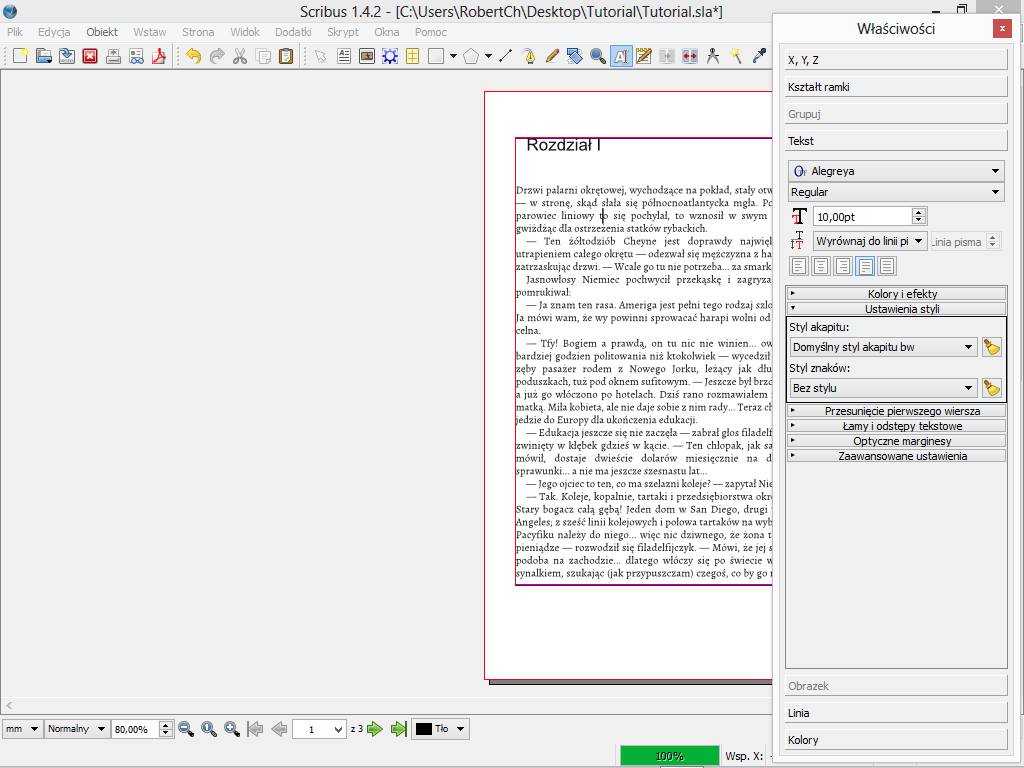Screen dimensions: 1024x768
Task: Select the Eye Dropper tool
Action: pyautogui.click(x=759, y=56)
